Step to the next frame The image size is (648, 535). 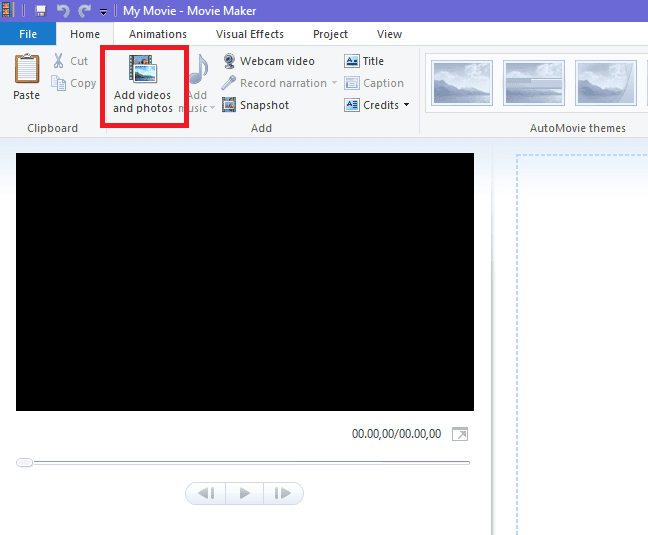click(283, 493)
